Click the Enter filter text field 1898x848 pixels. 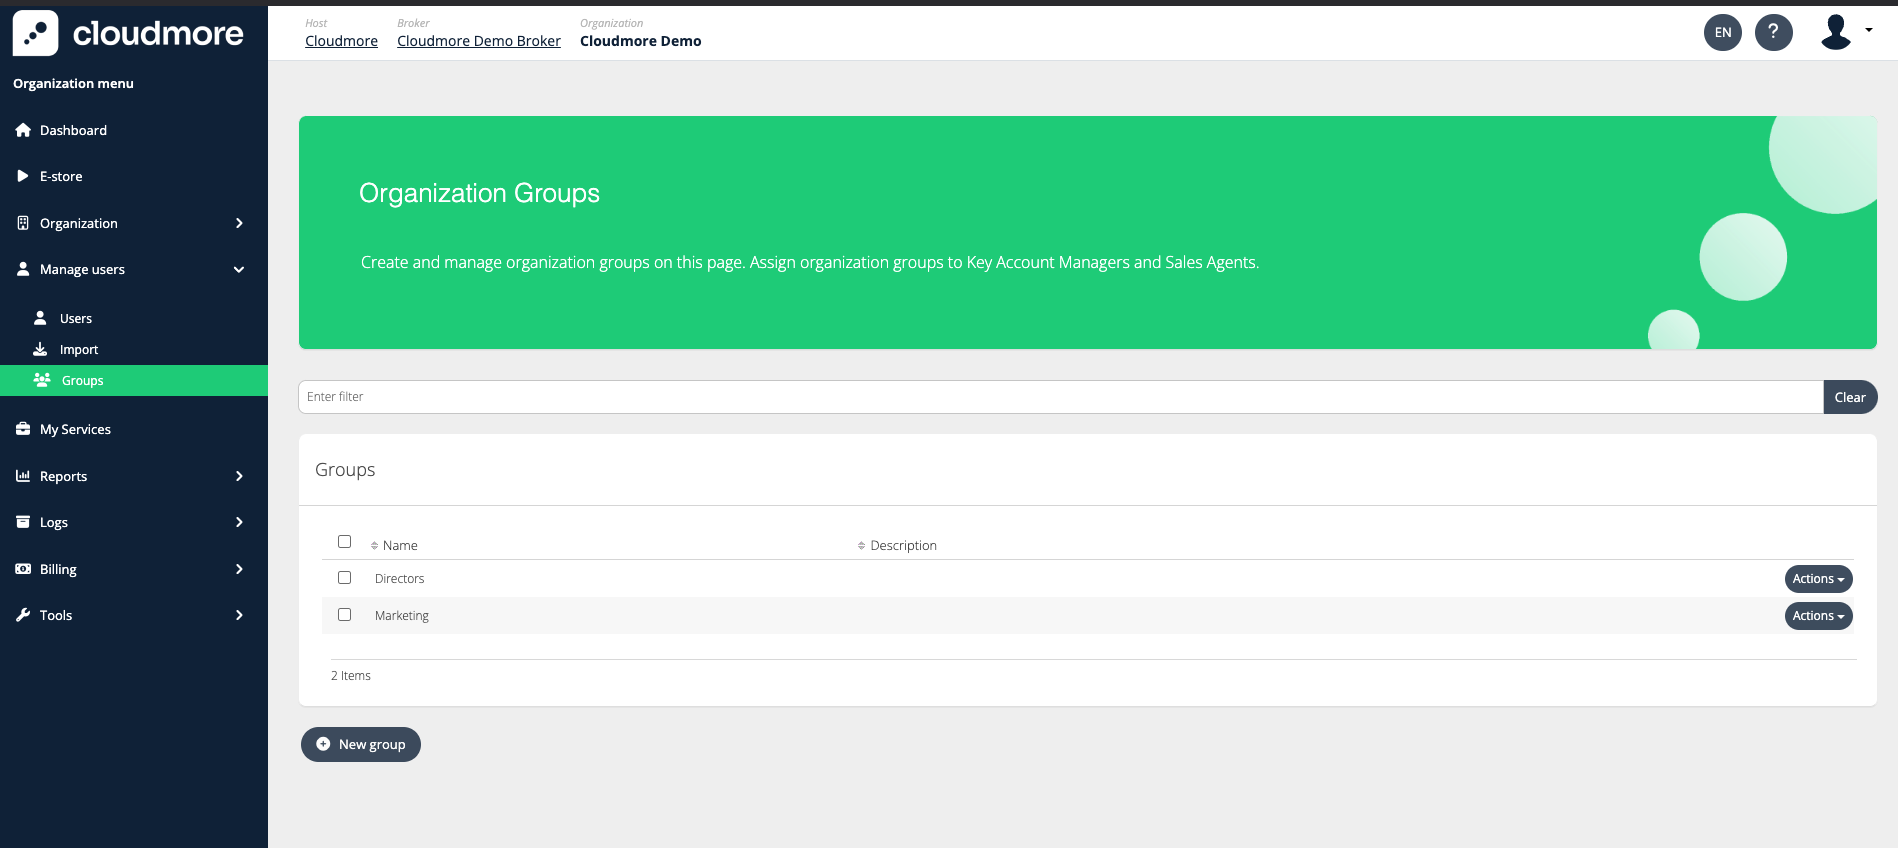1060,397
